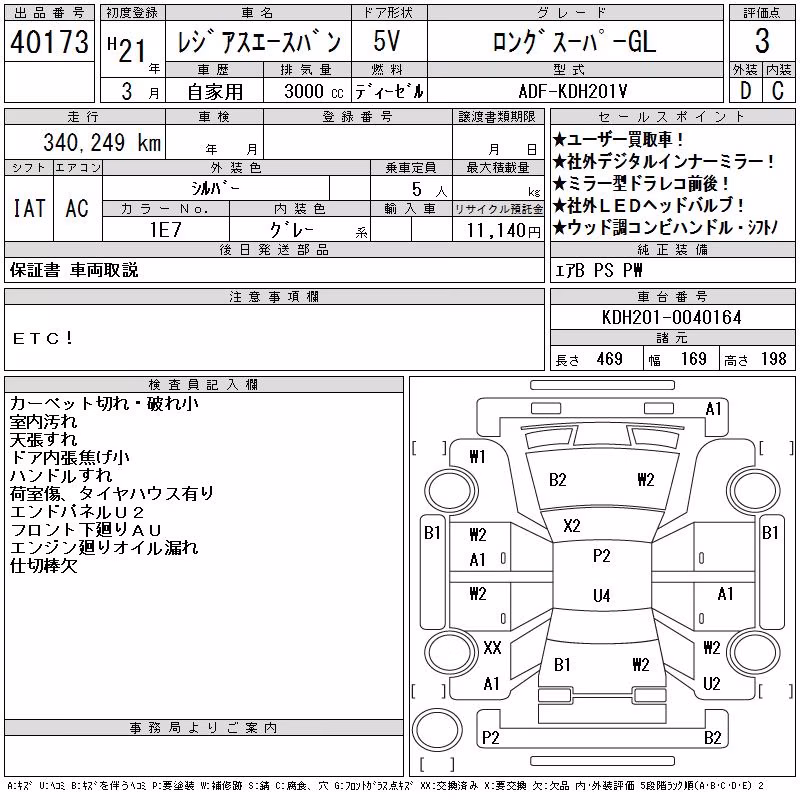Click the car name レジアスエースバン
The height and width of the screenshot is (800, 800).
tap(259, 42)
